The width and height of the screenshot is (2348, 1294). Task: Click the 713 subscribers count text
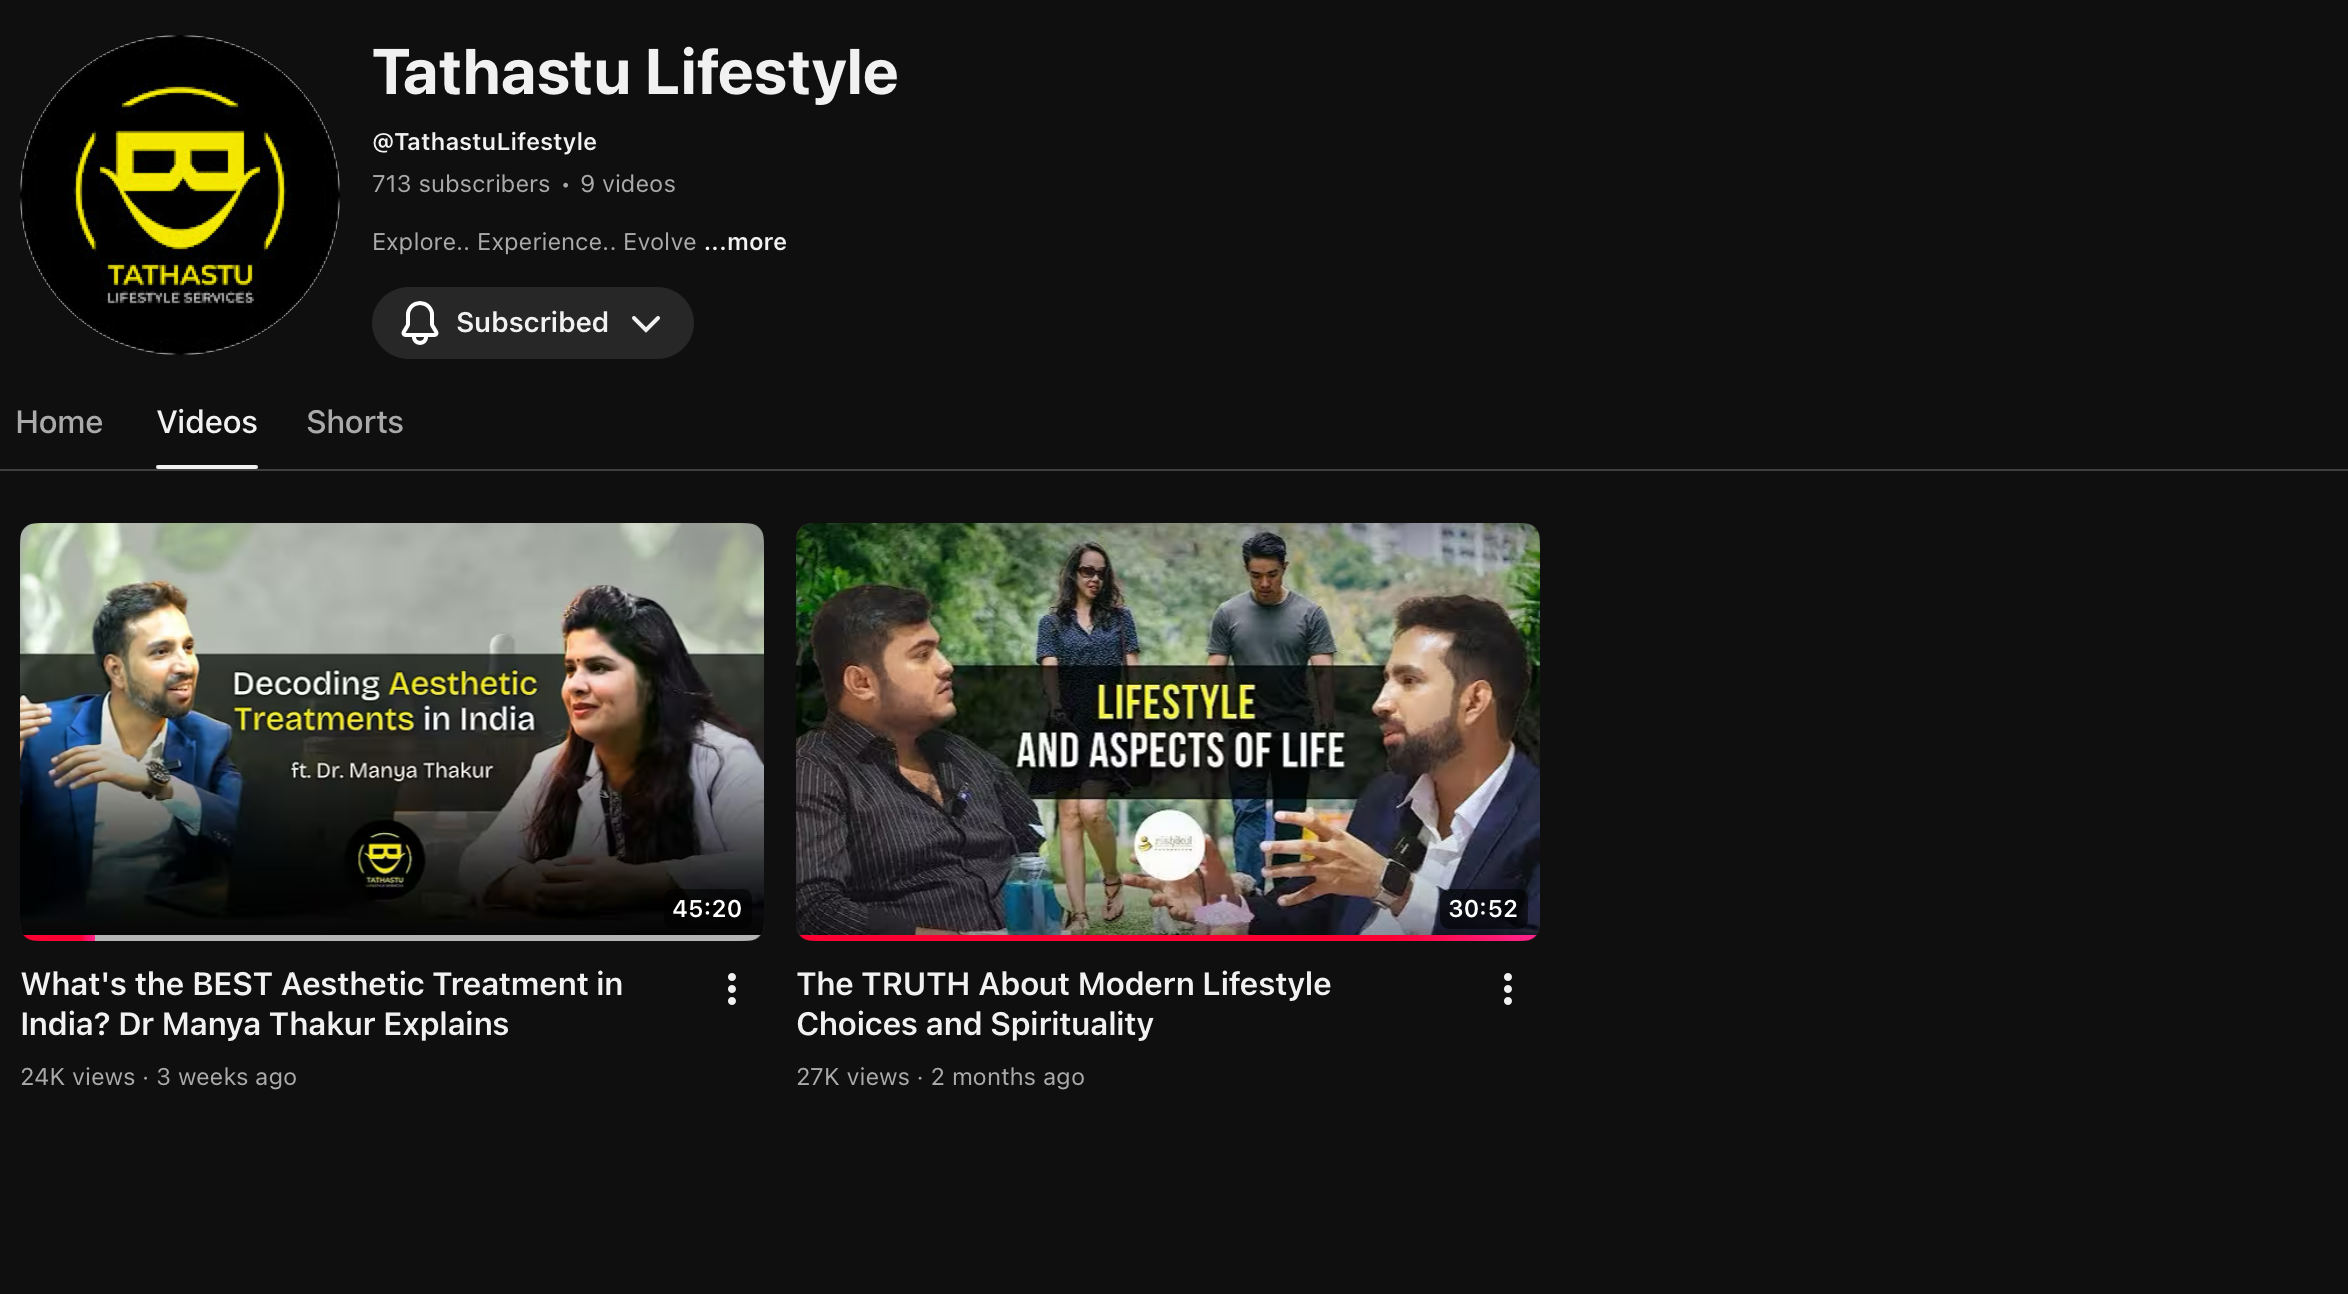(461, 184)
